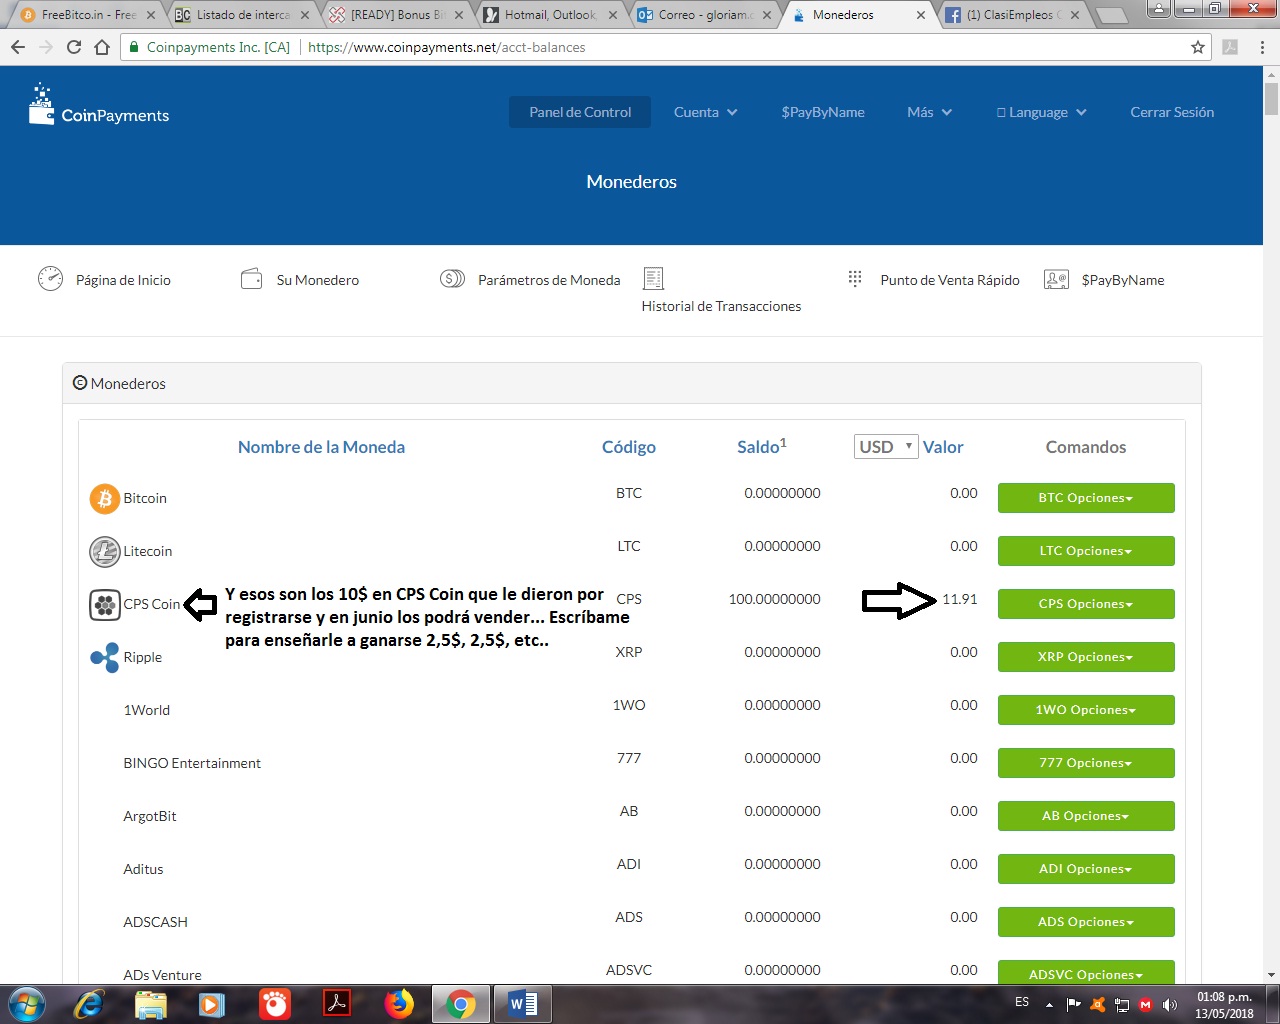Open the Su Monedero link
Image resolution: width=1280 pixels, height=1024 pixels.
pyautogui.click(x=318, y=280)
